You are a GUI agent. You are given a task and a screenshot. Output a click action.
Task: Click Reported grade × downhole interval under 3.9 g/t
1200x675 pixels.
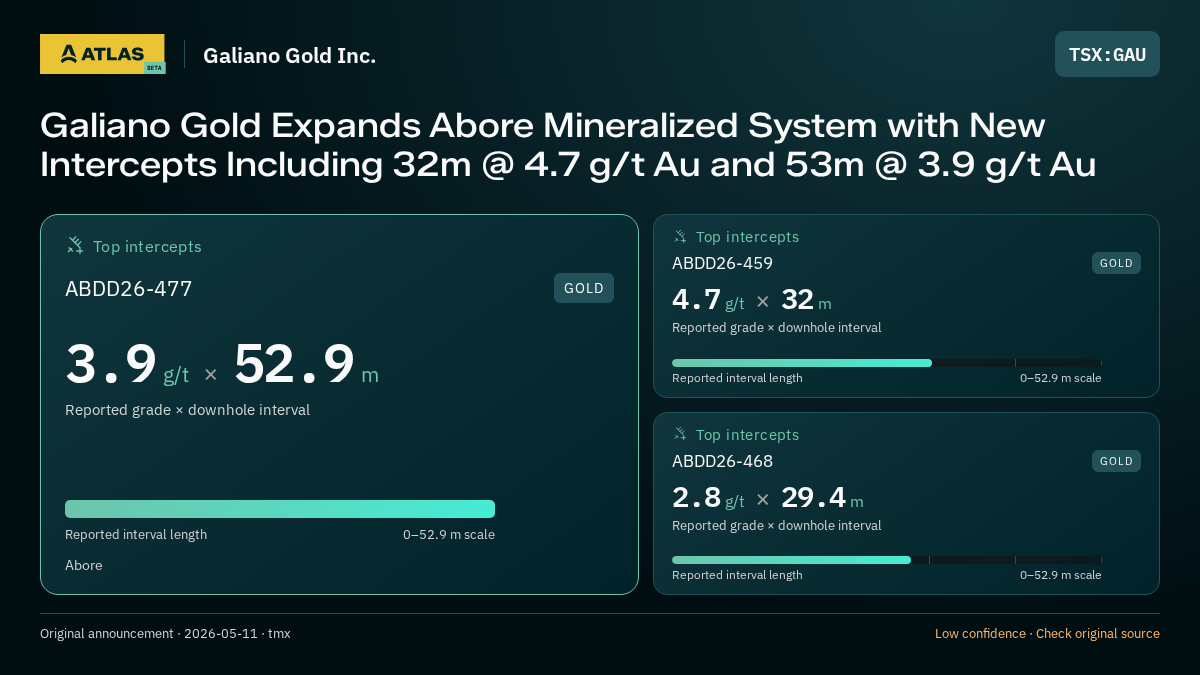point(187,410)
